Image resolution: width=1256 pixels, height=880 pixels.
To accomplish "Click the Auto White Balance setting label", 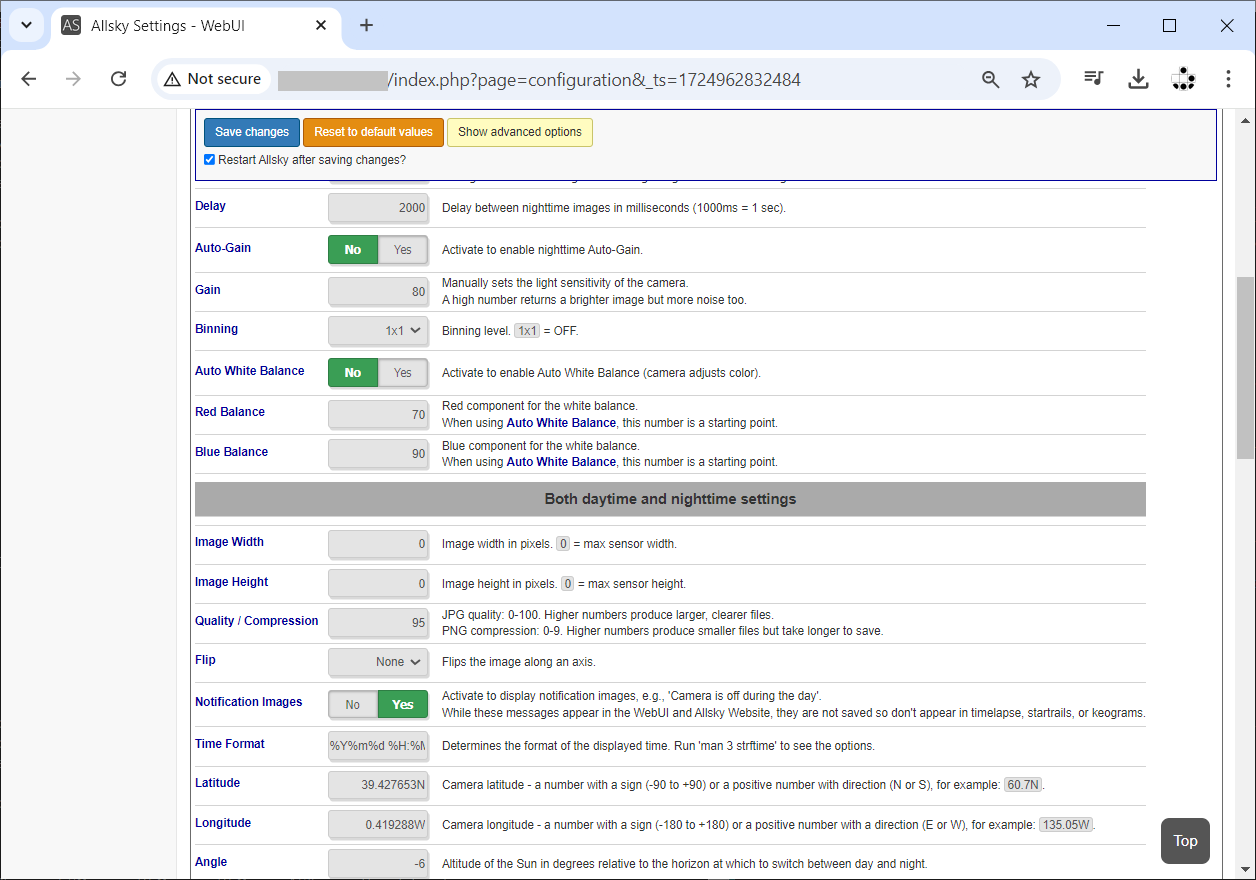I will [249, 371].
